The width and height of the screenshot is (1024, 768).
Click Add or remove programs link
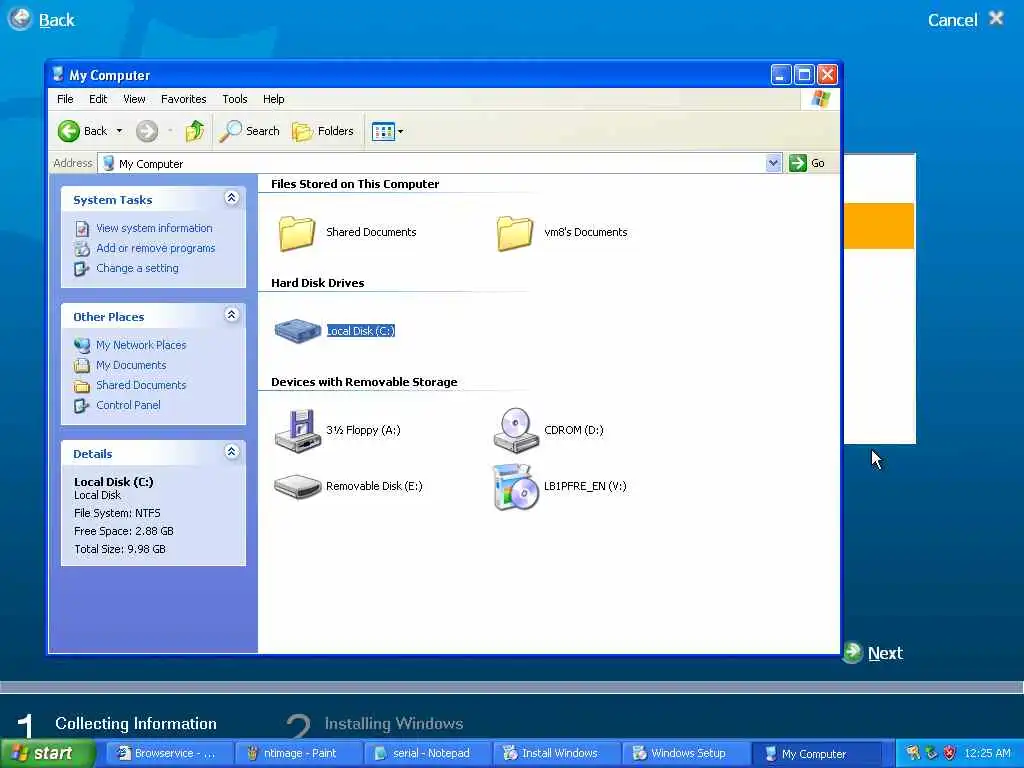[x=155, y=248]
